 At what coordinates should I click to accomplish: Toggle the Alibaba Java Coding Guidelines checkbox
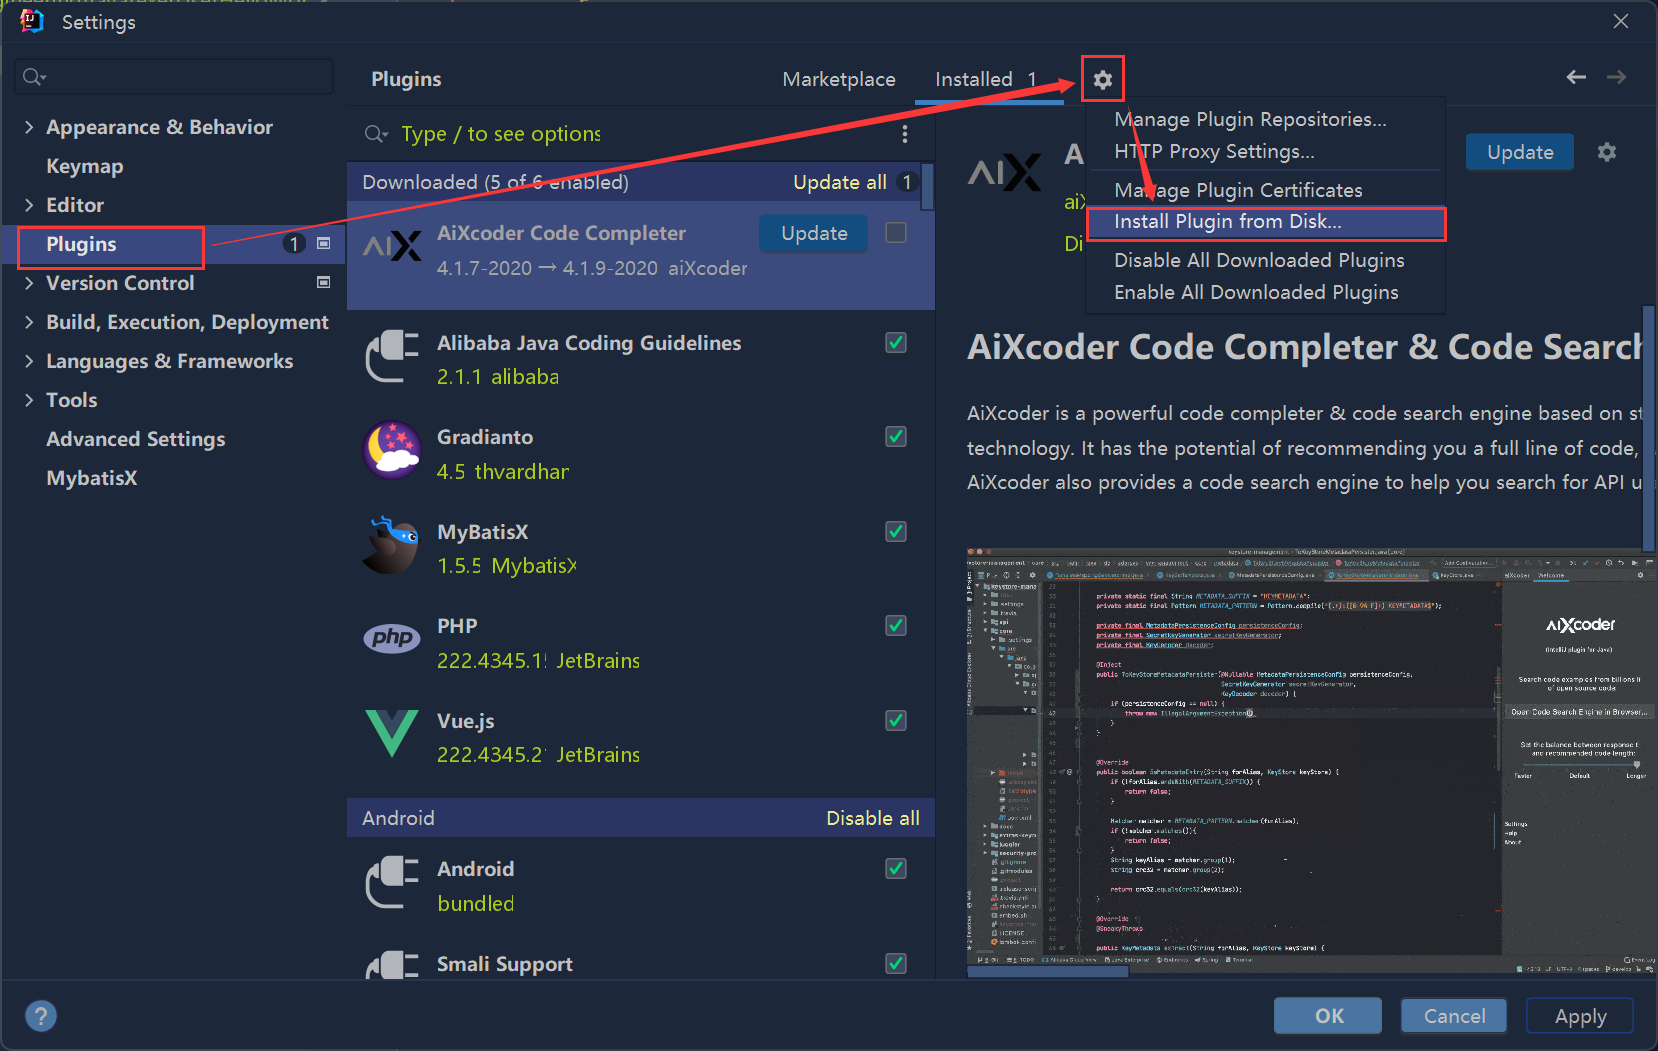[896, 342]
